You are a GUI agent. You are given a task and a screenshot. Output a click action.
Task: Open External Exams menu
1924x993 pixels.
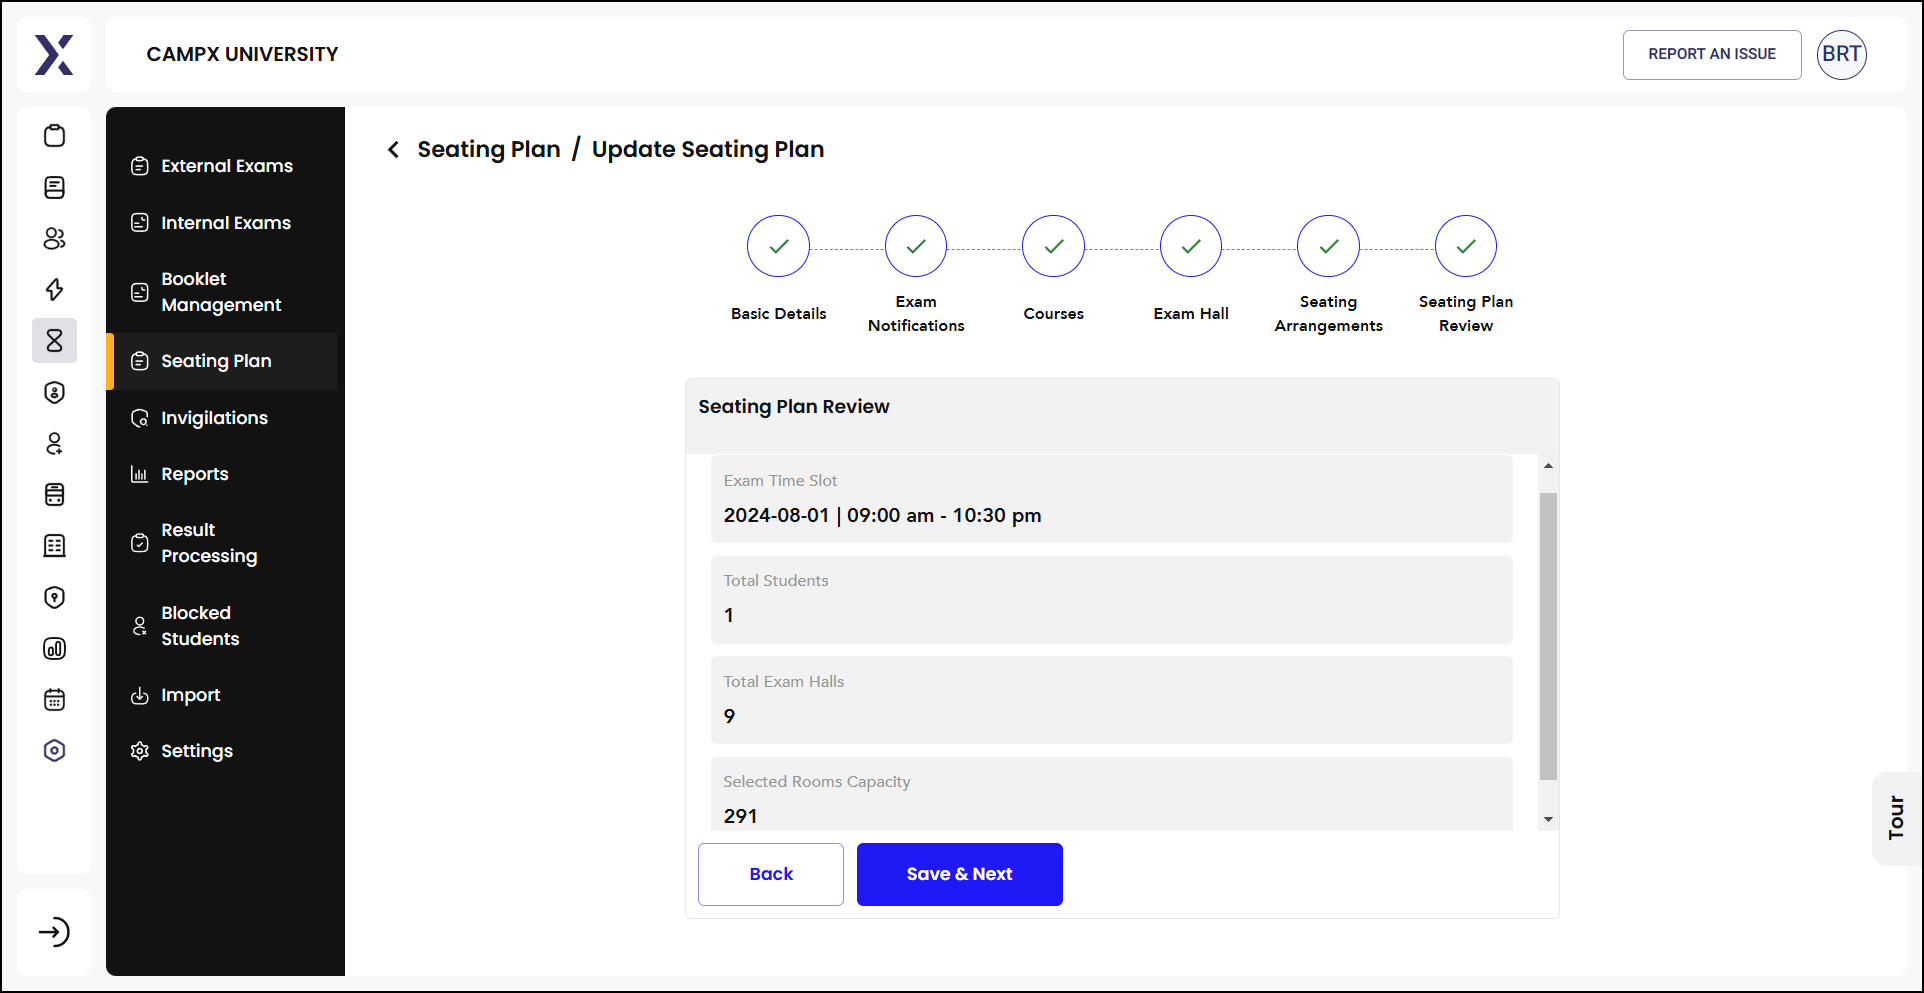pyautogui.click(x=222, y=166)
